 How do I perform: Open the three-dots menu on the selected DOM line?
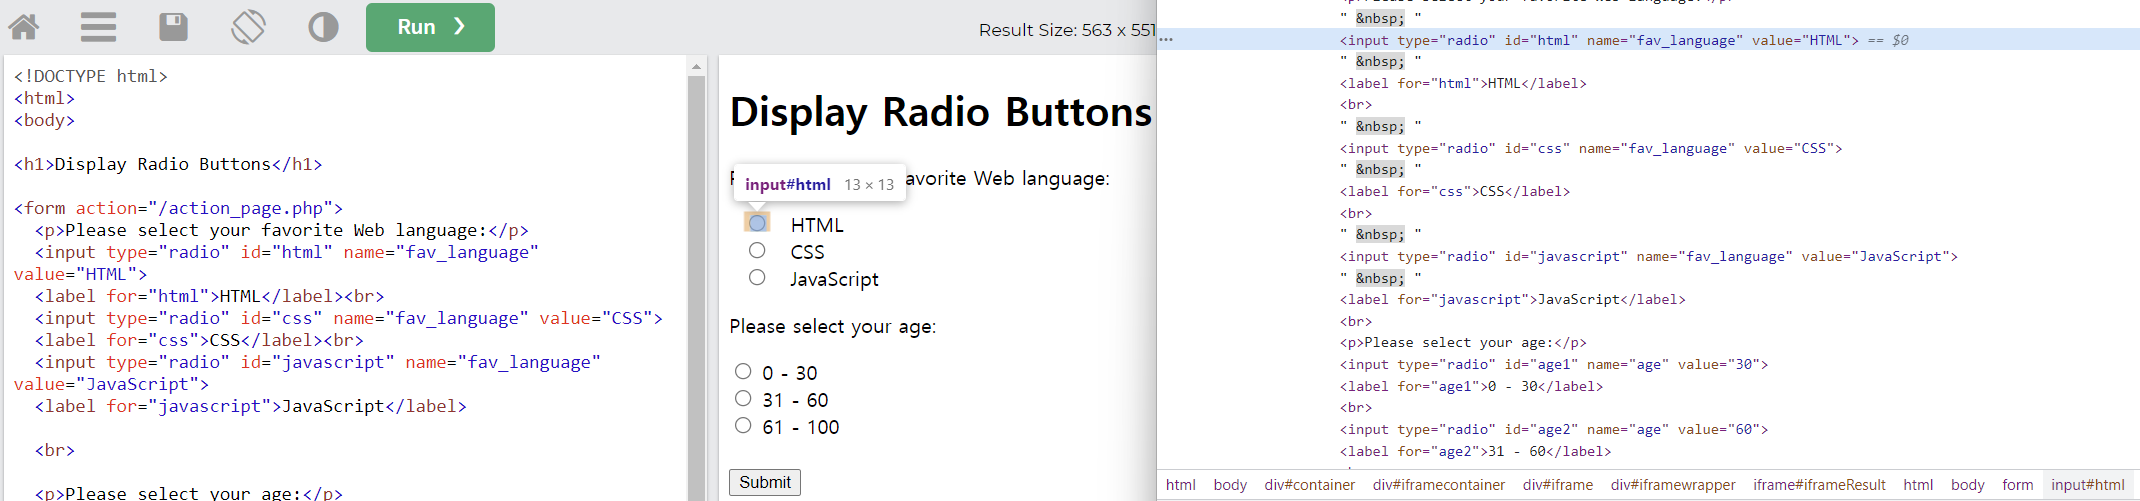point(1166,40)
